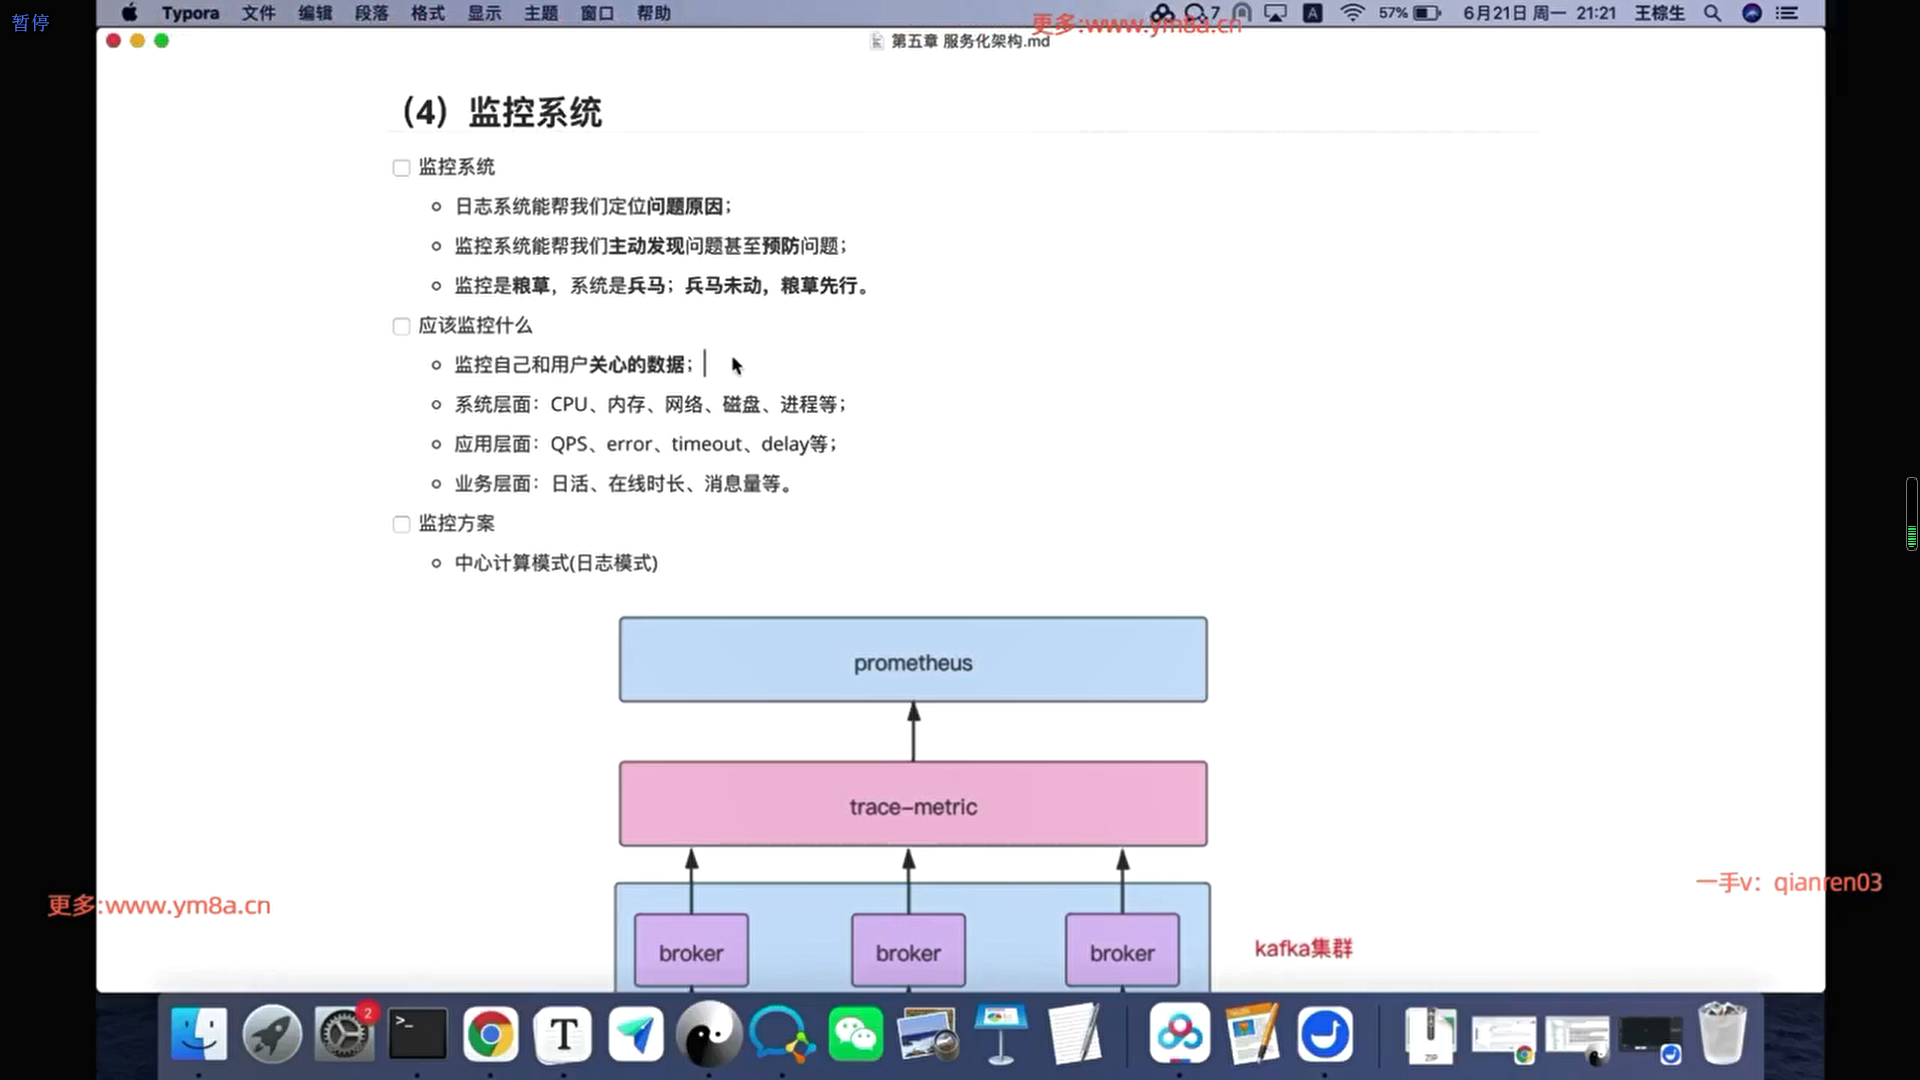Open the battery status menu
This screenshot has height=1080, width=1920.
point(1426,13)
